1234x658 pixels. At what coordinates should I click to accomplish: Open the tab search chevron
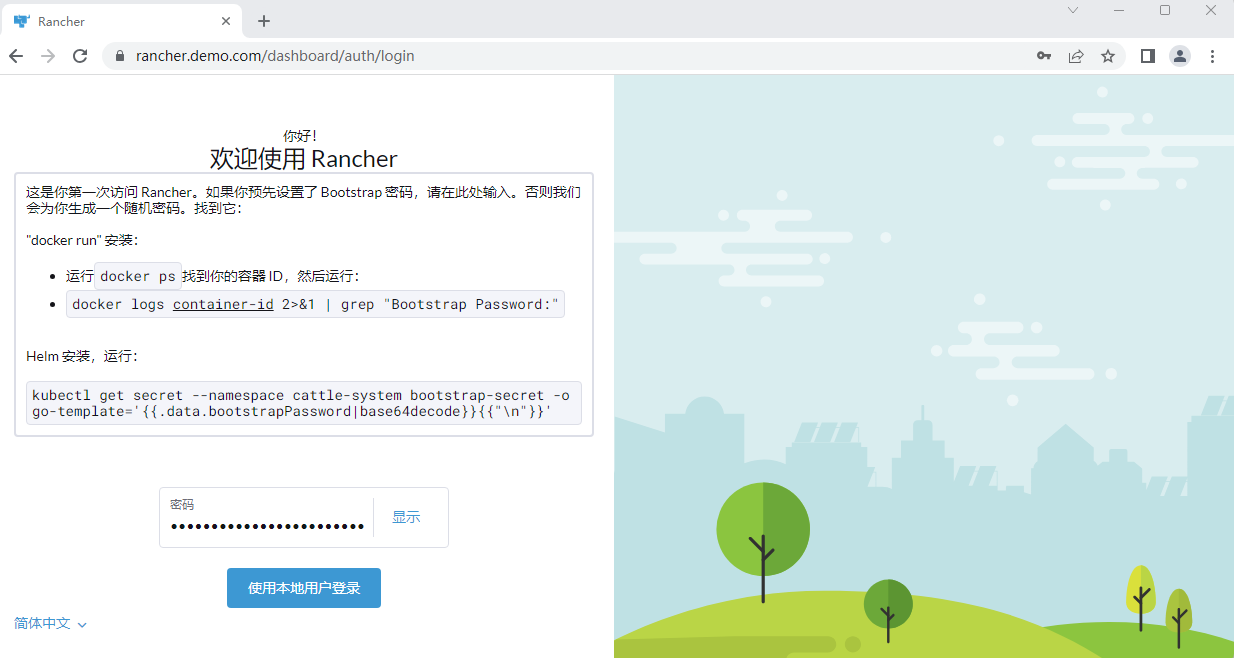click(x=1073, y=10)
